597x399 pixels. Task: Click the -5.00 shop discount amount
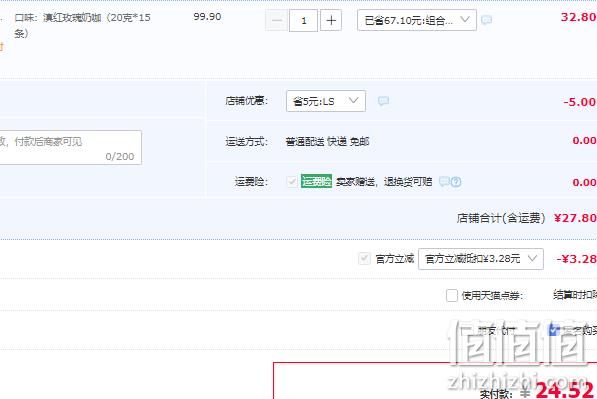[x=579, y=102]
